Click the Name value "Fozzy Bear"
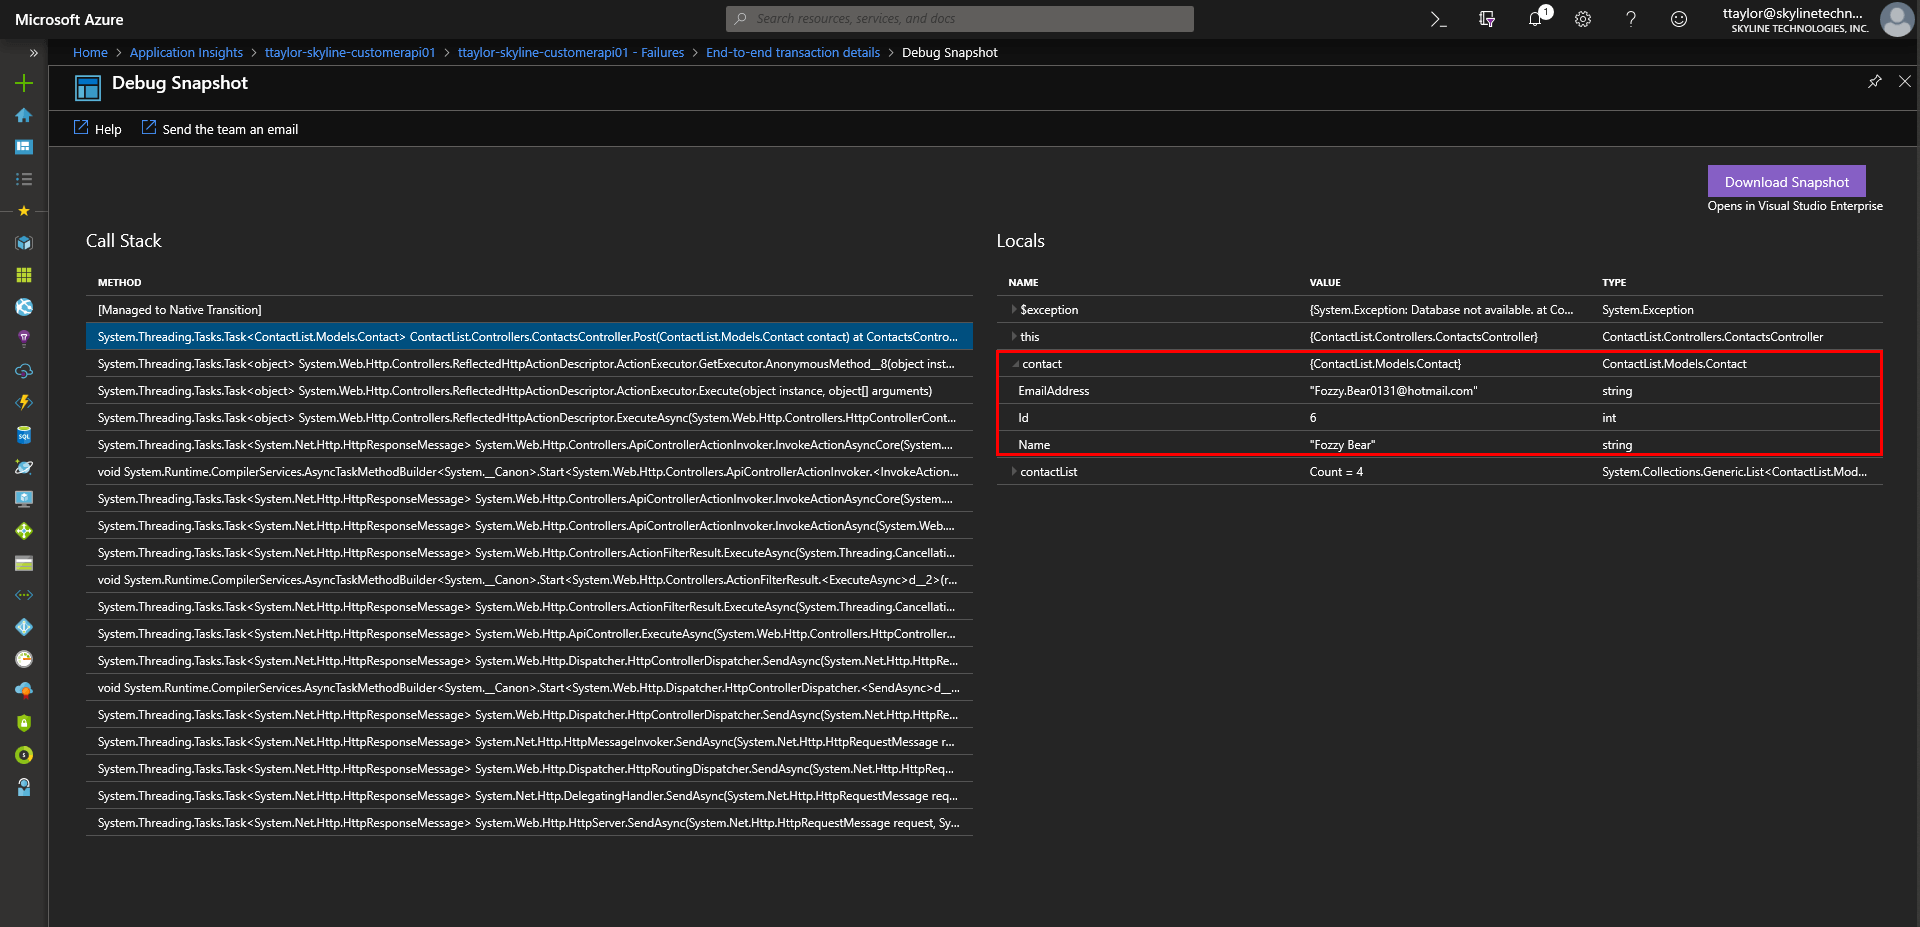Viewport: 1920px width, 927px height. point(1342,445)
